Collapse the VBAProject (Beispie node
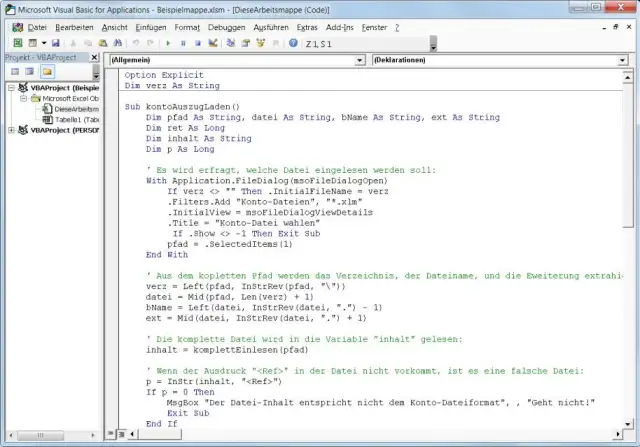Viewport: 640px width, 447px height. click(x=12, y=88)
